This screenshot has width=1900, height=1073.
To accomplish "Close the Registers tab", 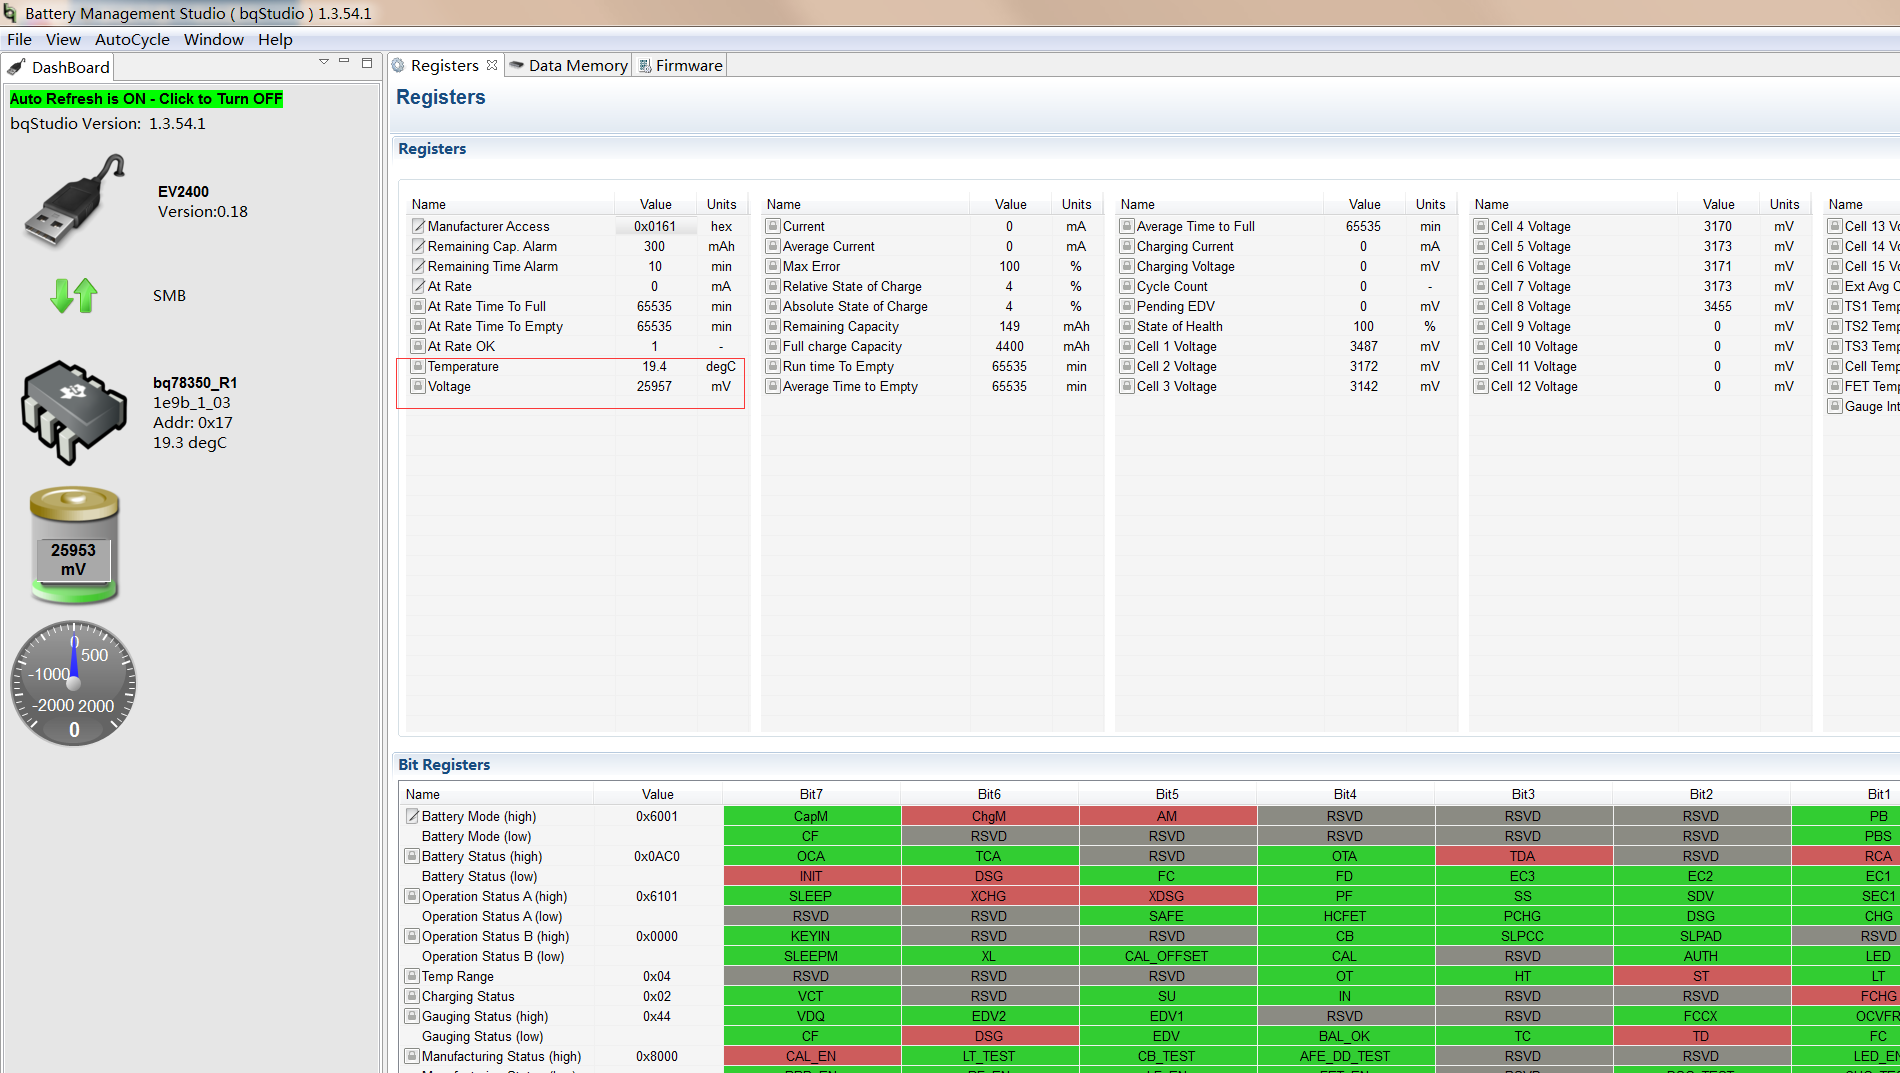I will 492,65.
